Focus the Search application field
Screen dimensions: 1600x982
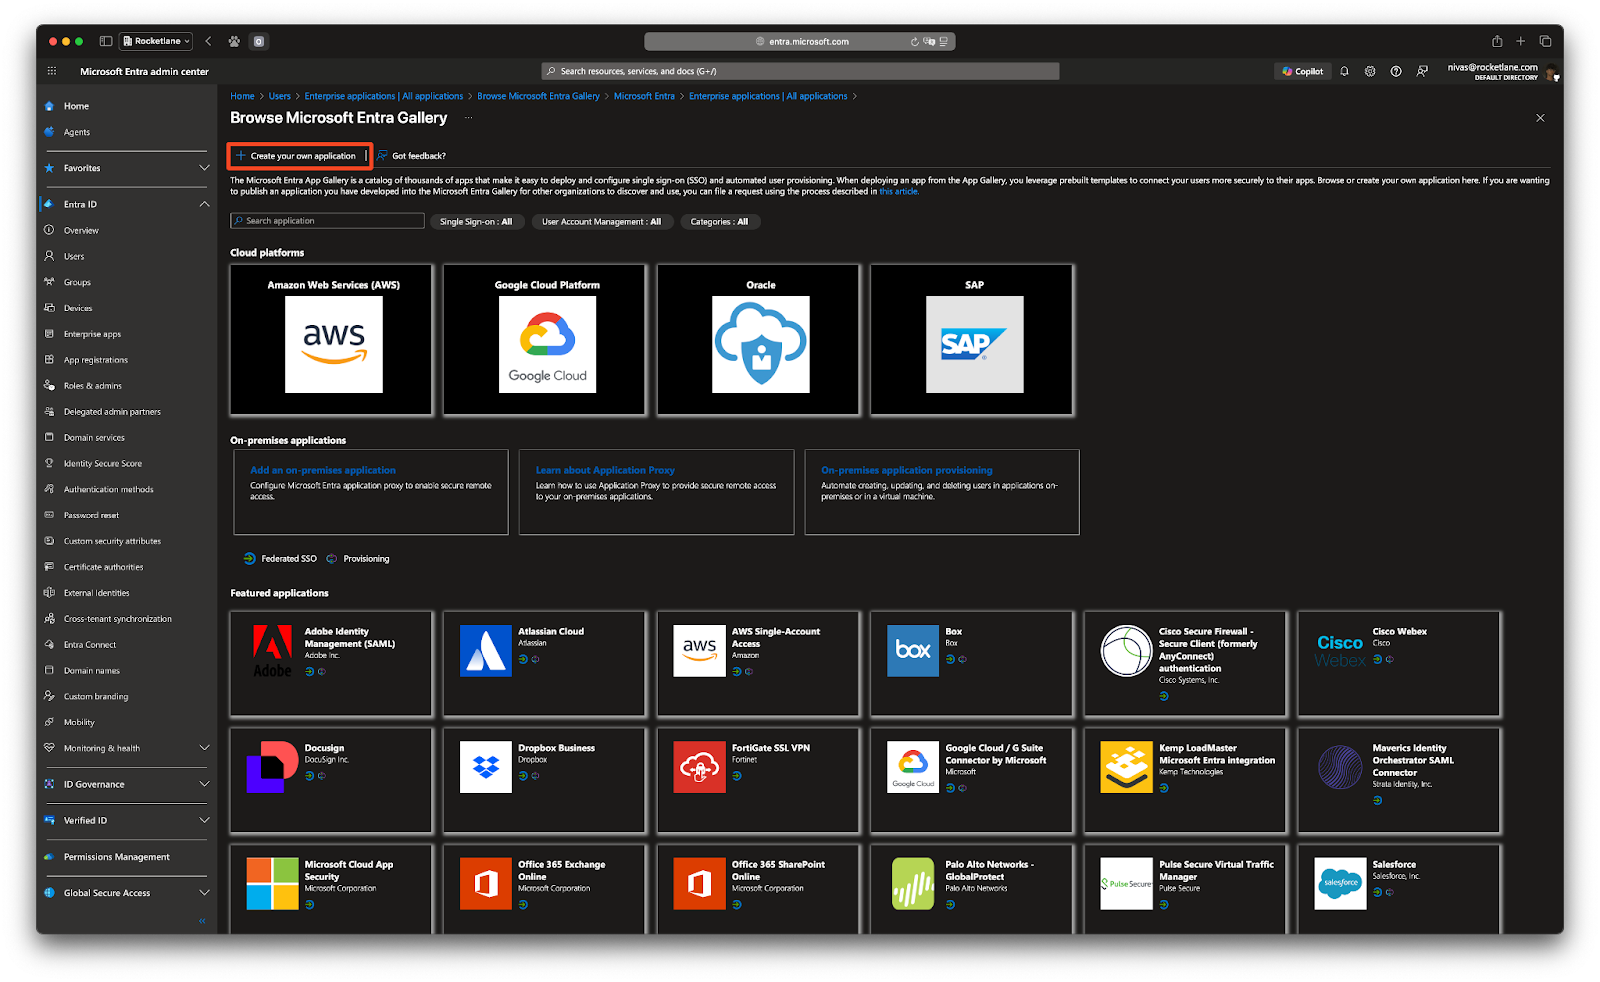coord(327,221)
